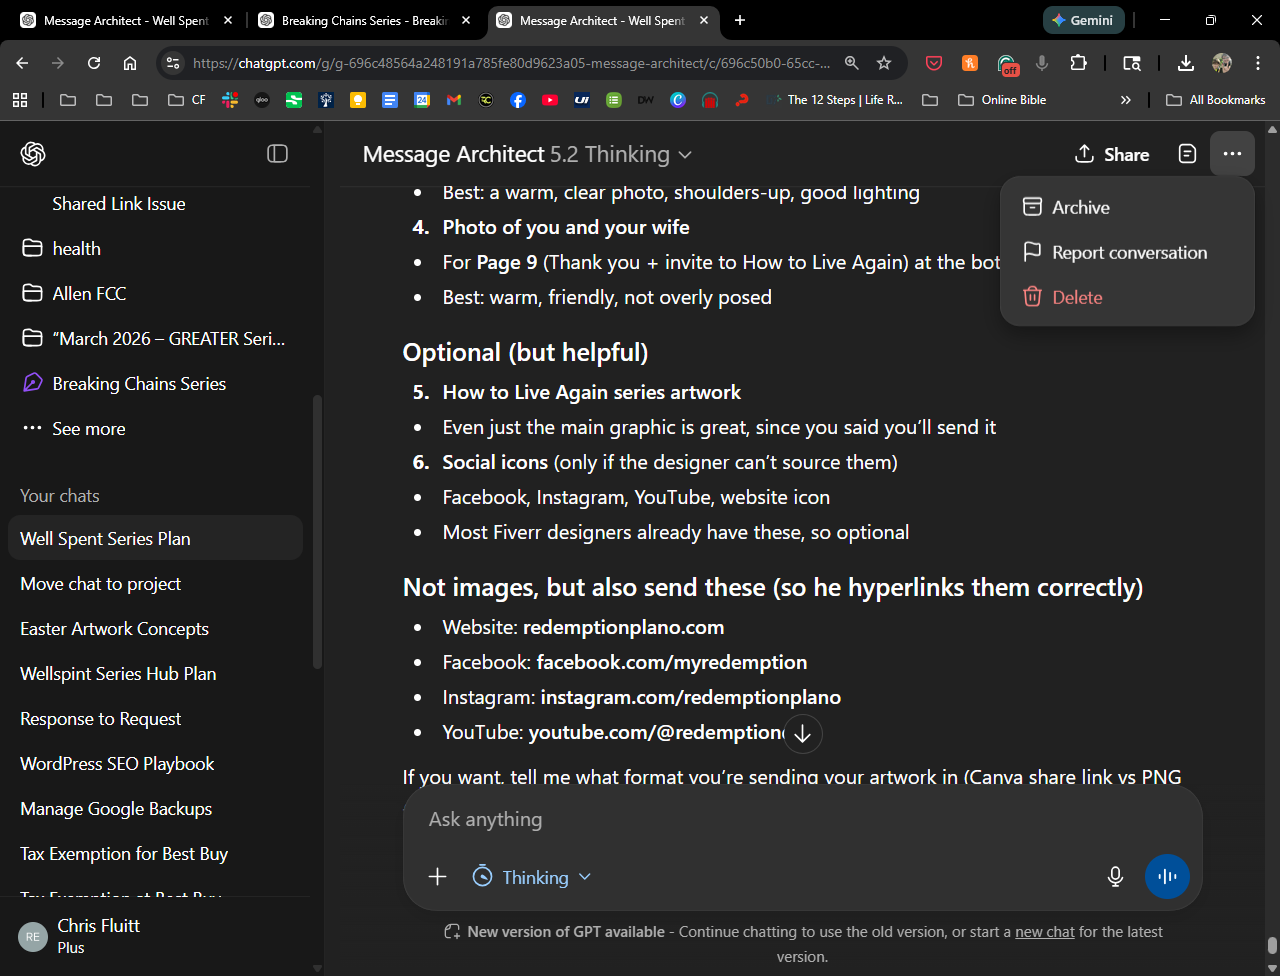This screenshot has width=1280, height=976.
Task: Click the ChatGPT logo icon
Action: pyautogui.click(x=33, y=153)
